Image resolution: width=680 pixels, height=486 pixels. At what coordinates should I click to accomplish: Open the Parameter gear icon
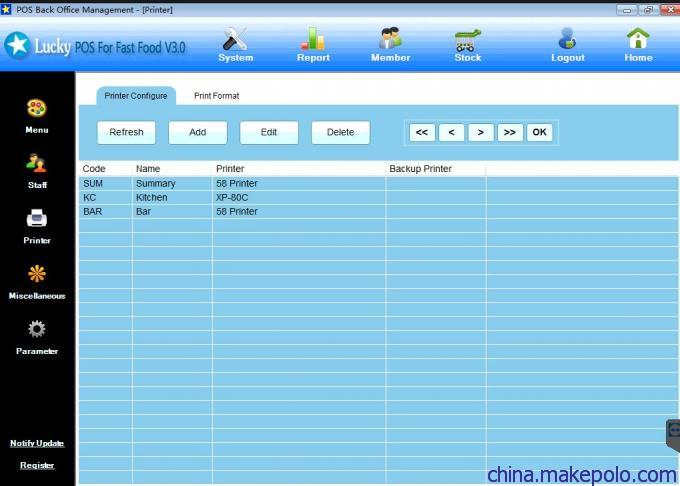point(36,329)
